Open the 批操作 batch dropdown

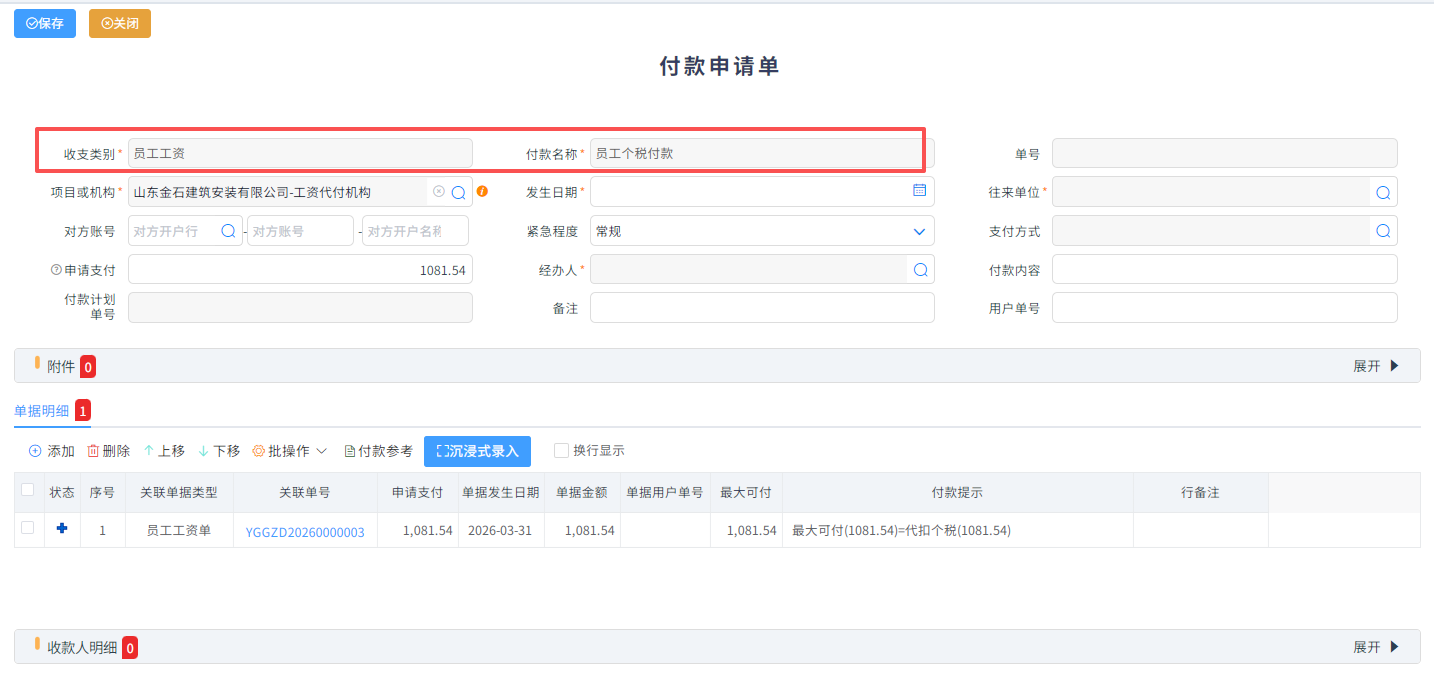click(x=290, y=451)
